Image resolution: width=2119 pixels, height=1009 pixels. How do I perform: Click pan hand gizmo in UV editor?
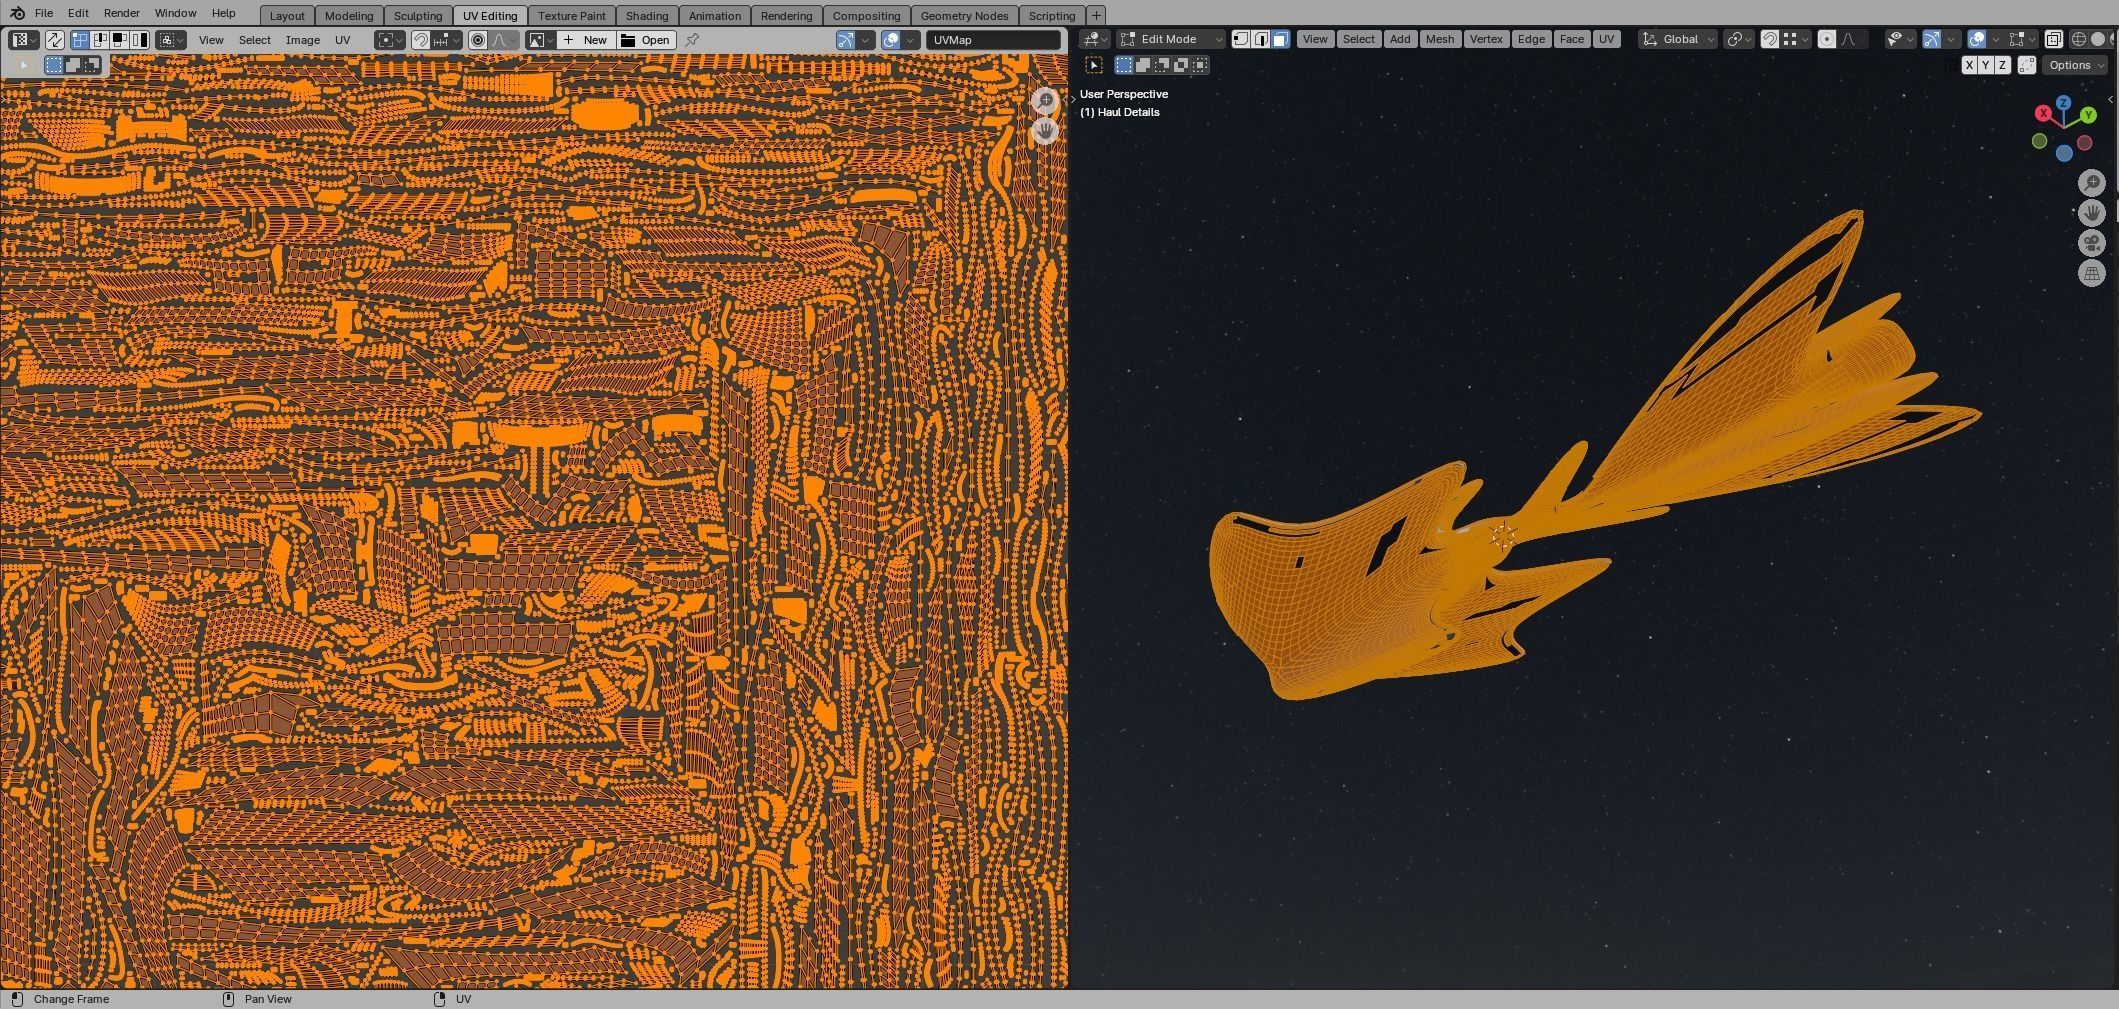(1045, 131)
